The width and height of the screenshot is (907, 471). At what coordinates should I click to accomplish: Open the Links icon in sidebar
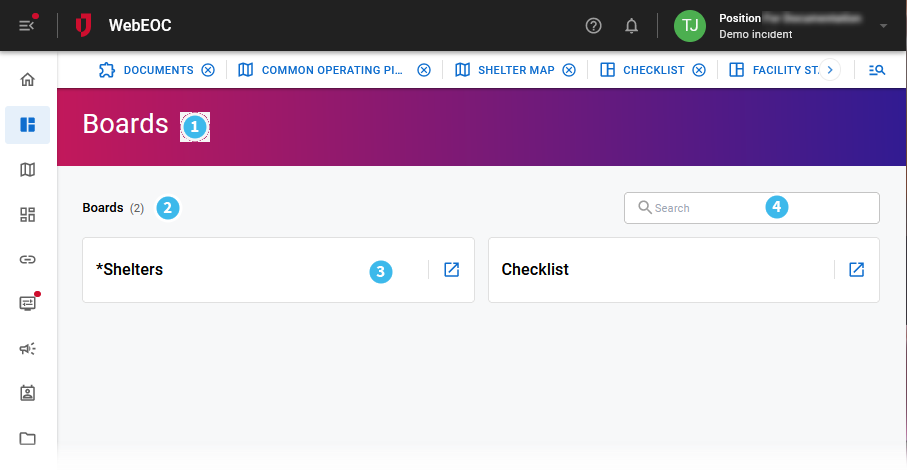point(28,259)
